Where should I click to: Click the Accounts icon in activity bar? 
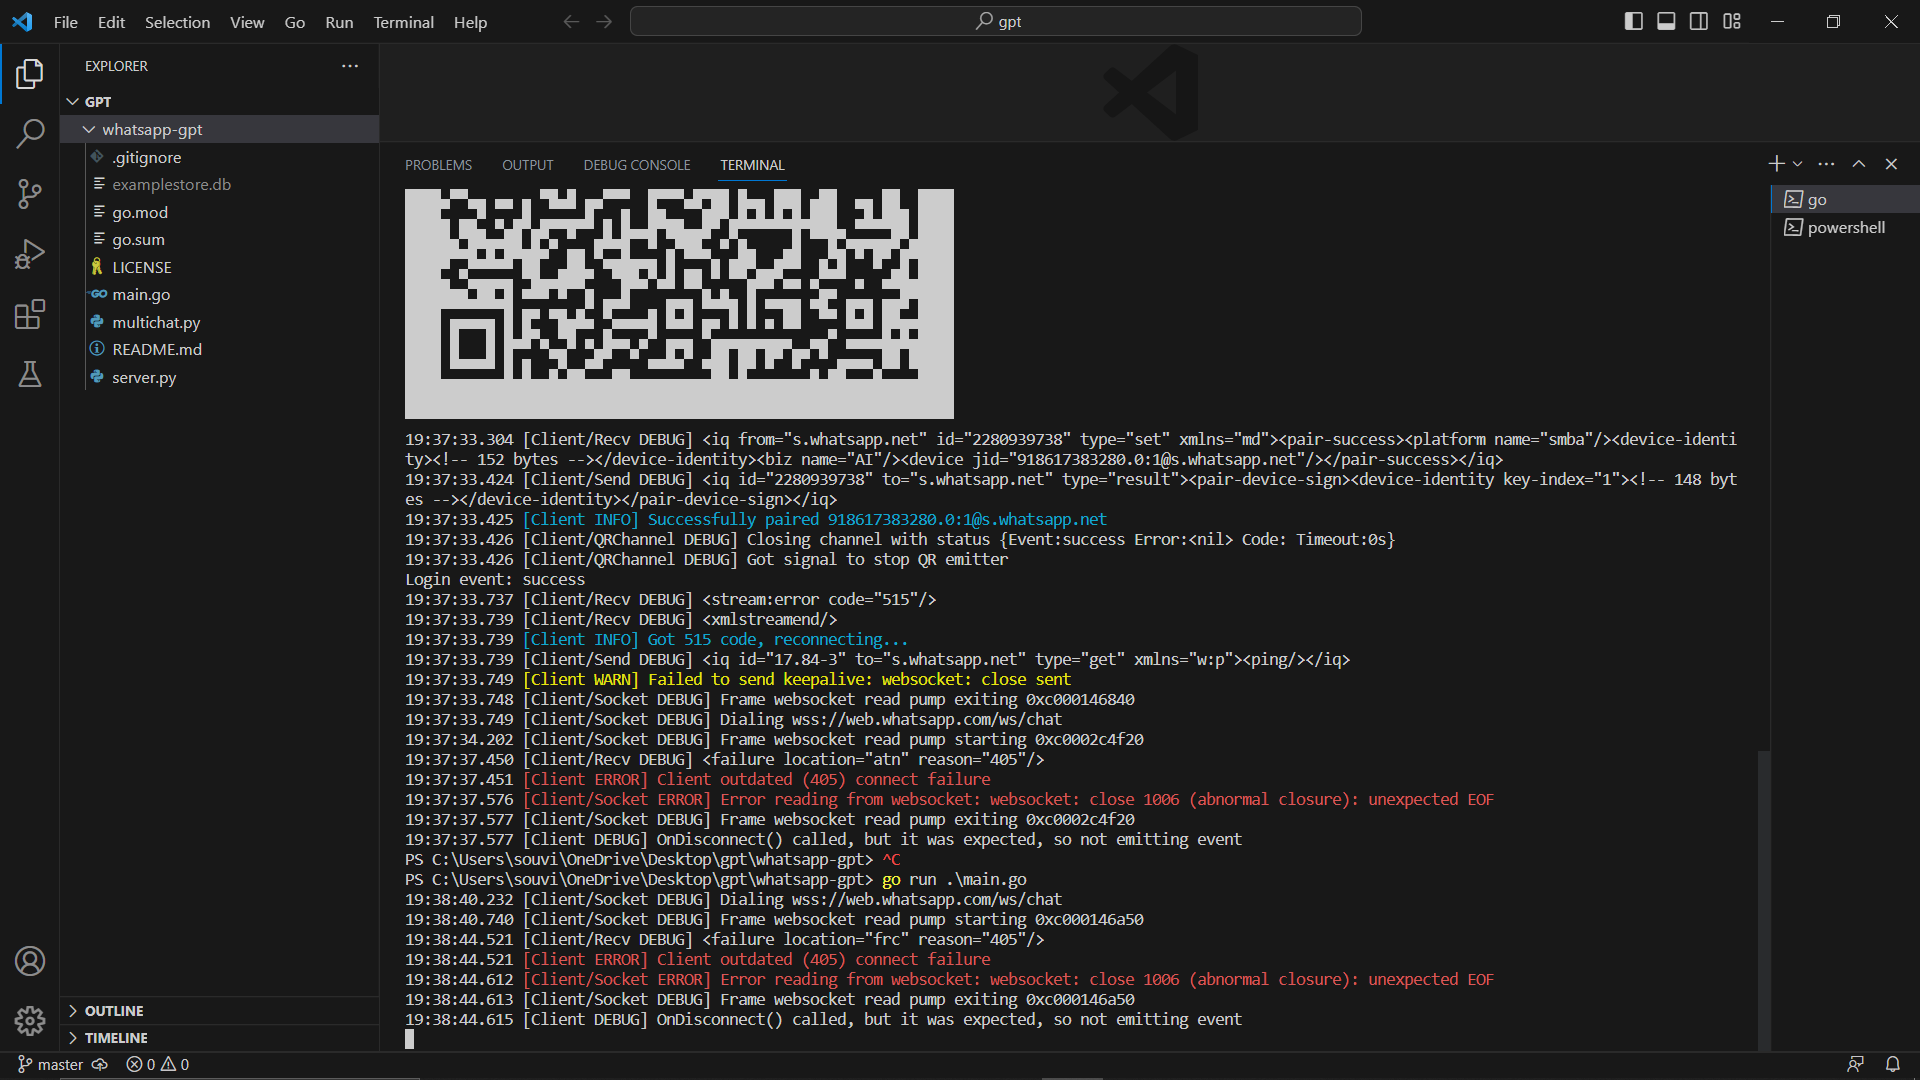[x=30, y=961]
